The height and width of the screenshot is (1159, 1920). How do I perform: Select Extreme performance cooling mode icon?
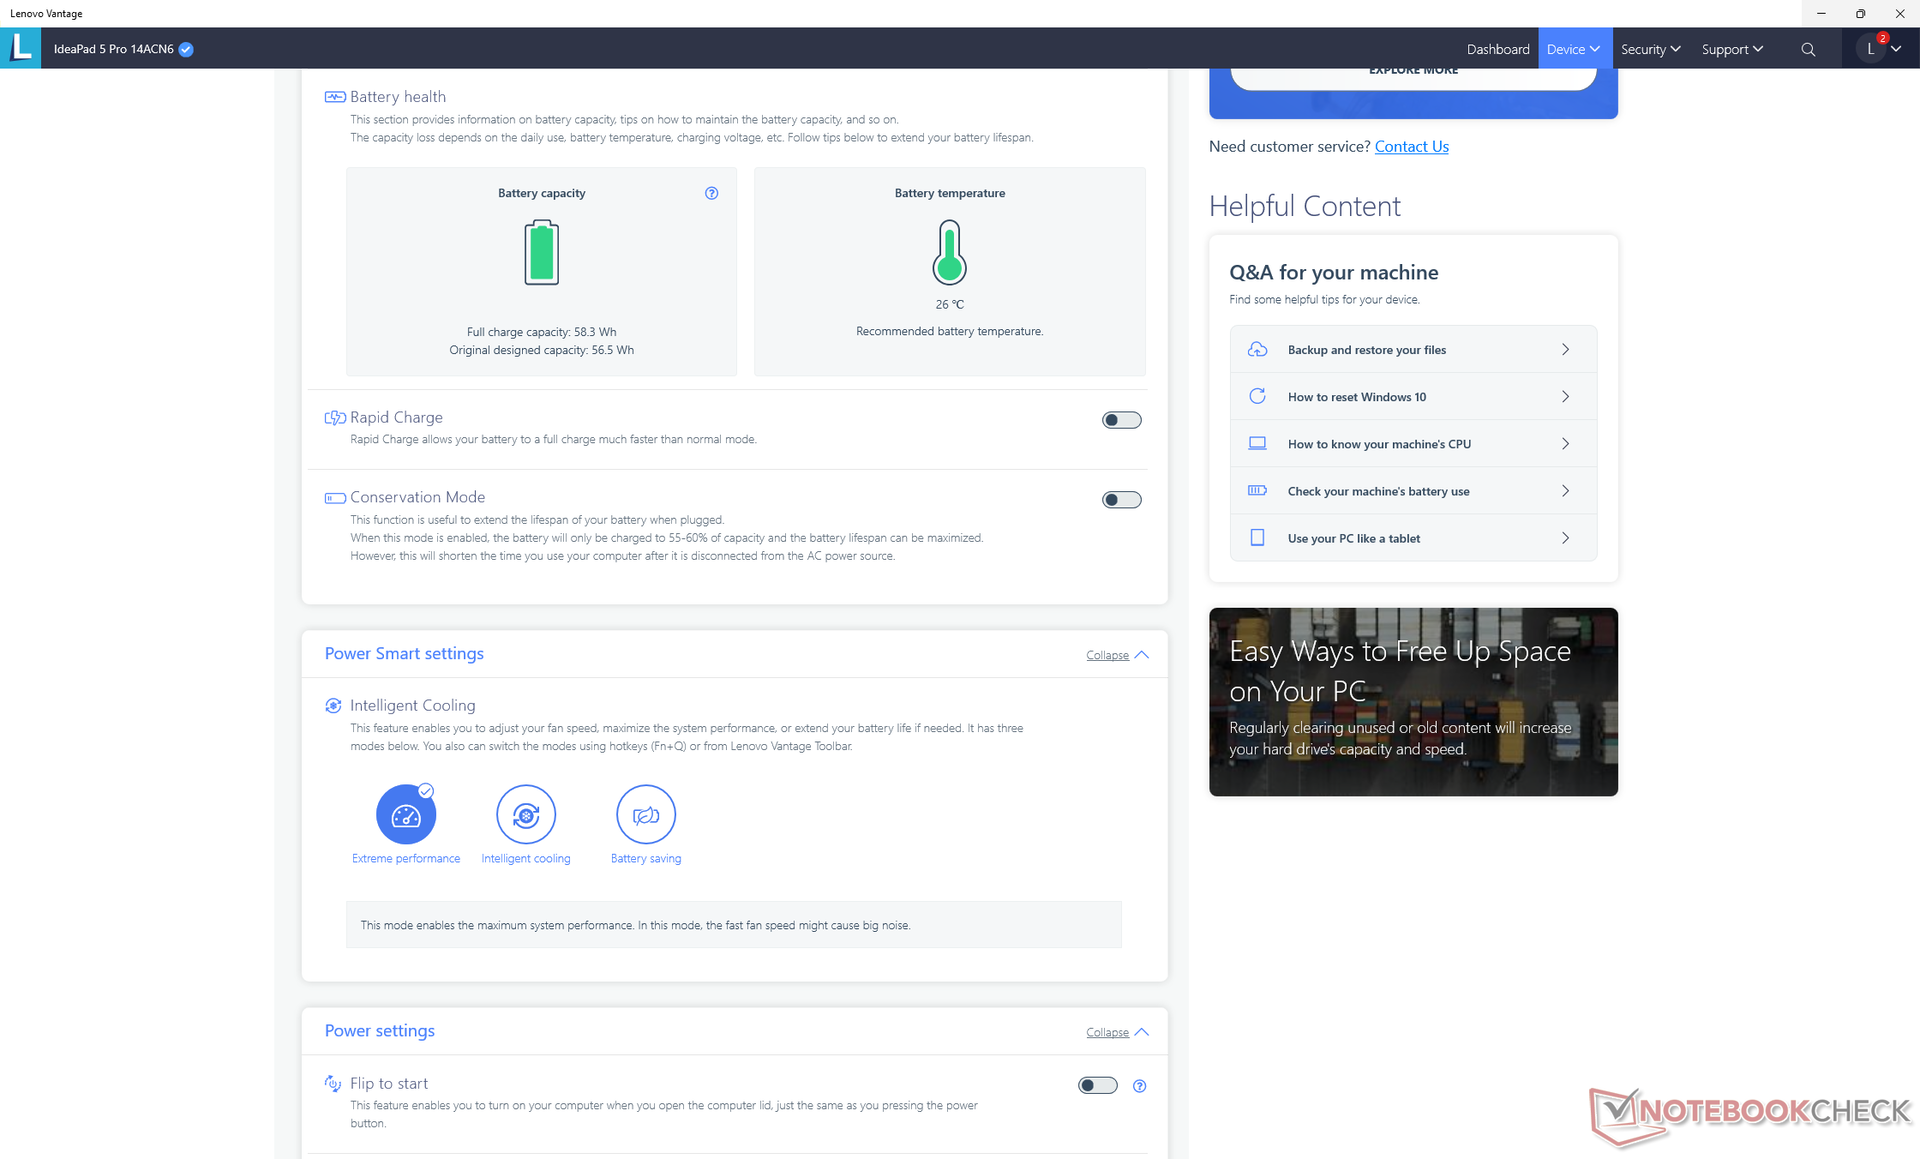(406, 815)
